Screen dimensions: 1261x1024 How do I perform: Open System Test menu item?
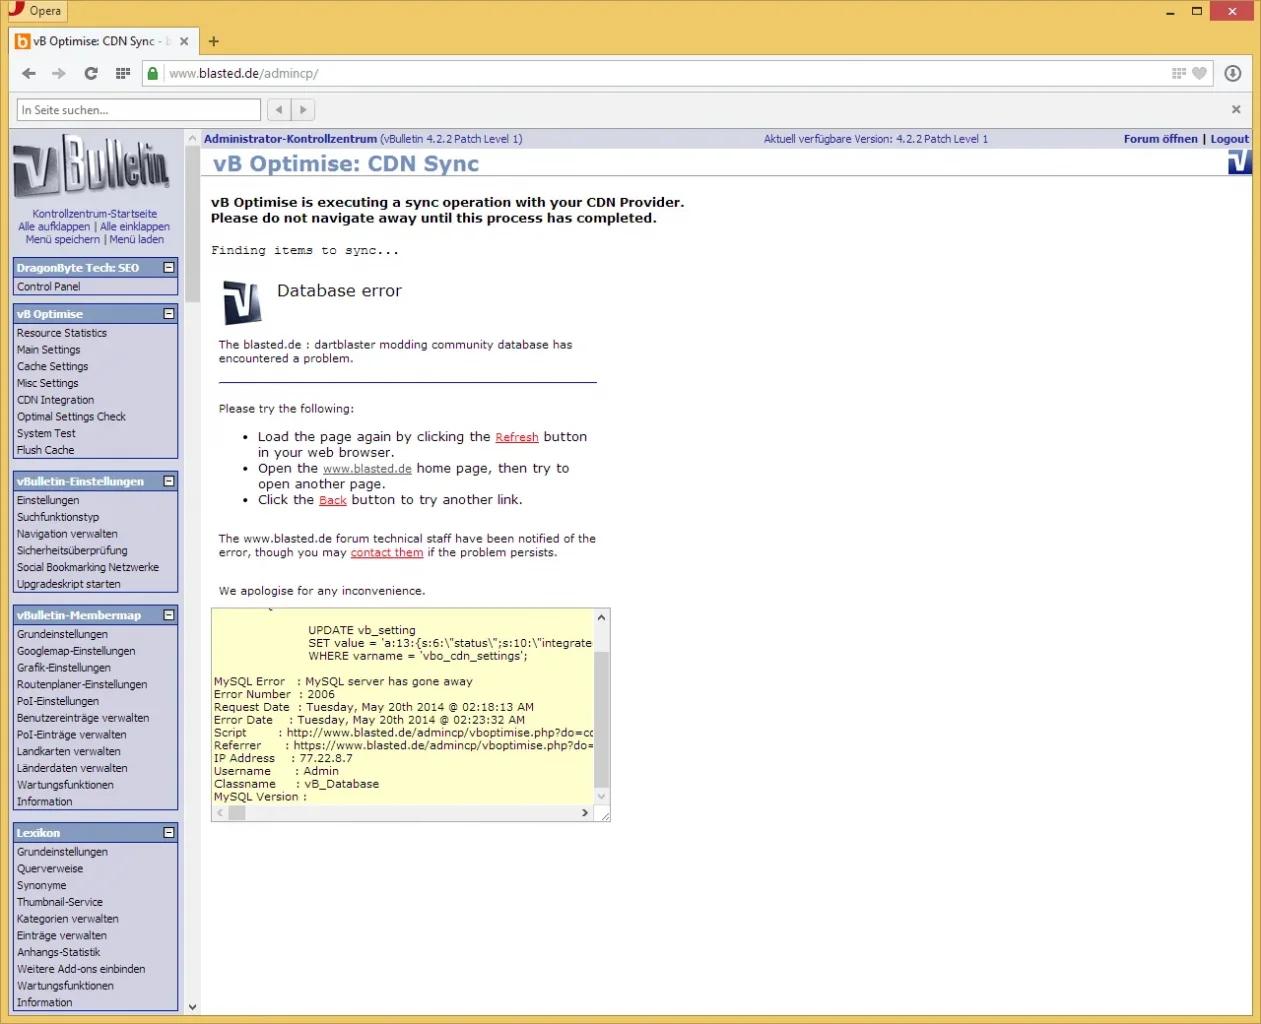point(47,434)
